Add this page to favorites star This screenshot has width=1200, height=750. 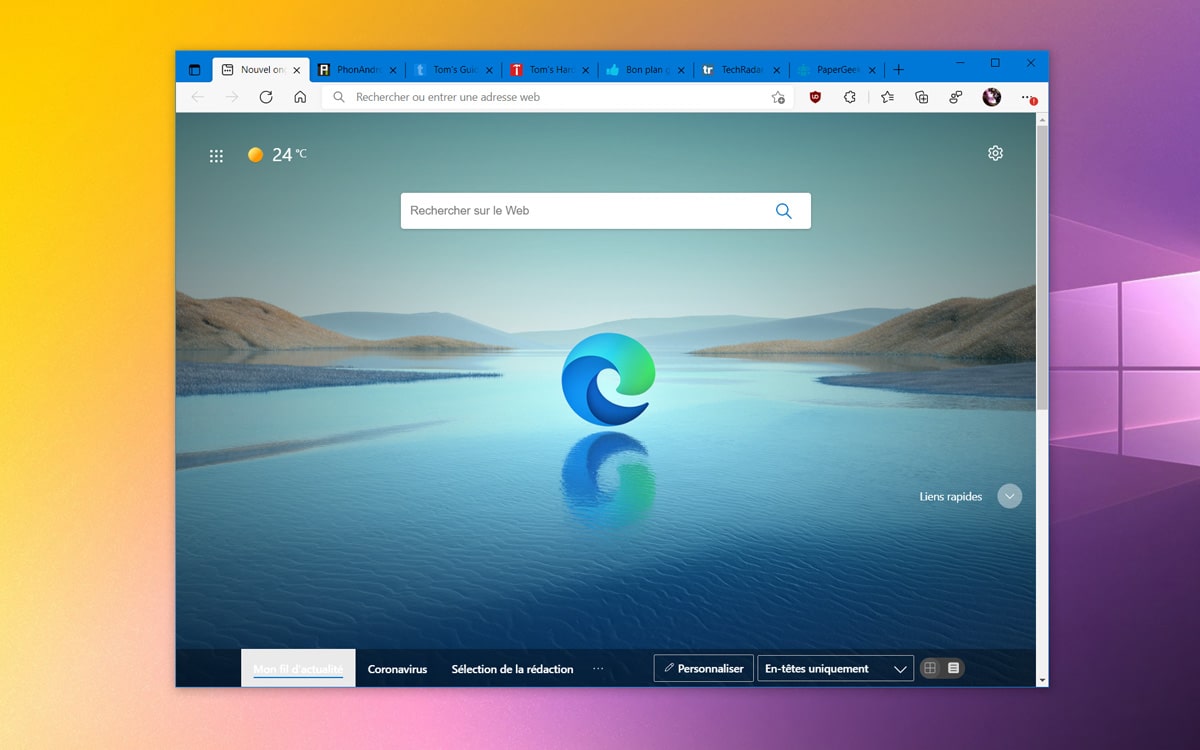[x=778, y=97]
